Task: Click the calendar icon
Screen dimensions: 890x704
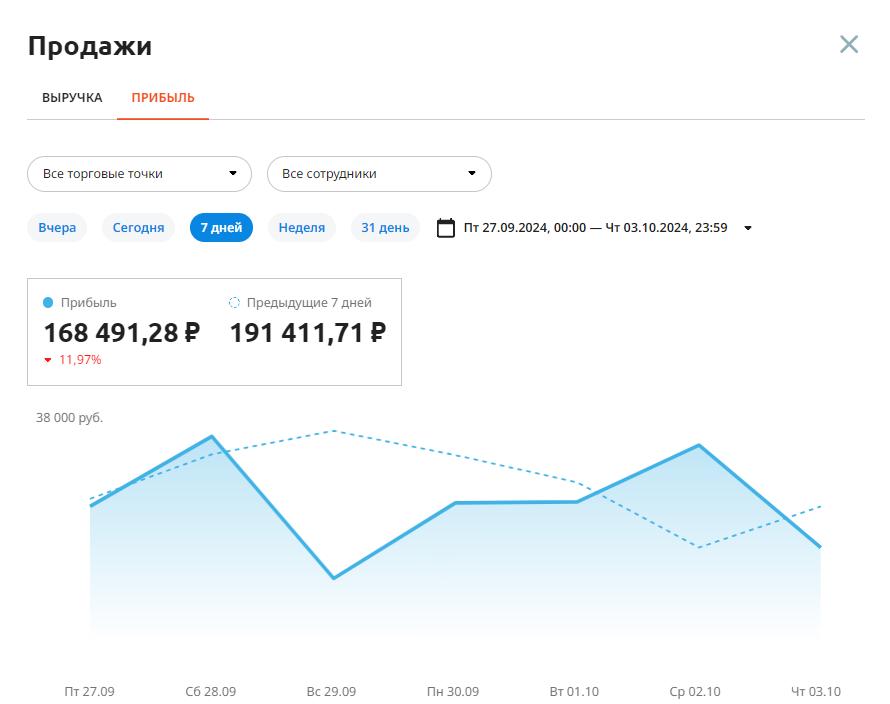Action: [446, 228]
